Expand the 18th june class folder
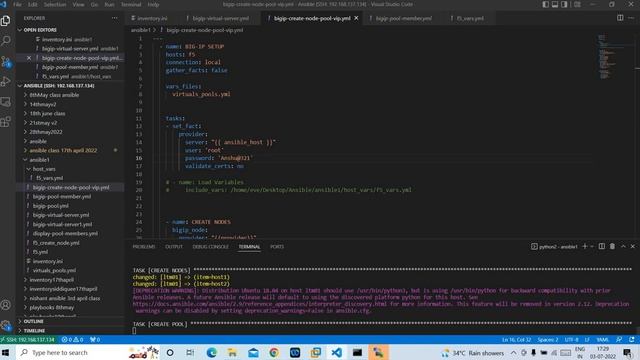The image size is (640, 360). [x=47, y=113]
